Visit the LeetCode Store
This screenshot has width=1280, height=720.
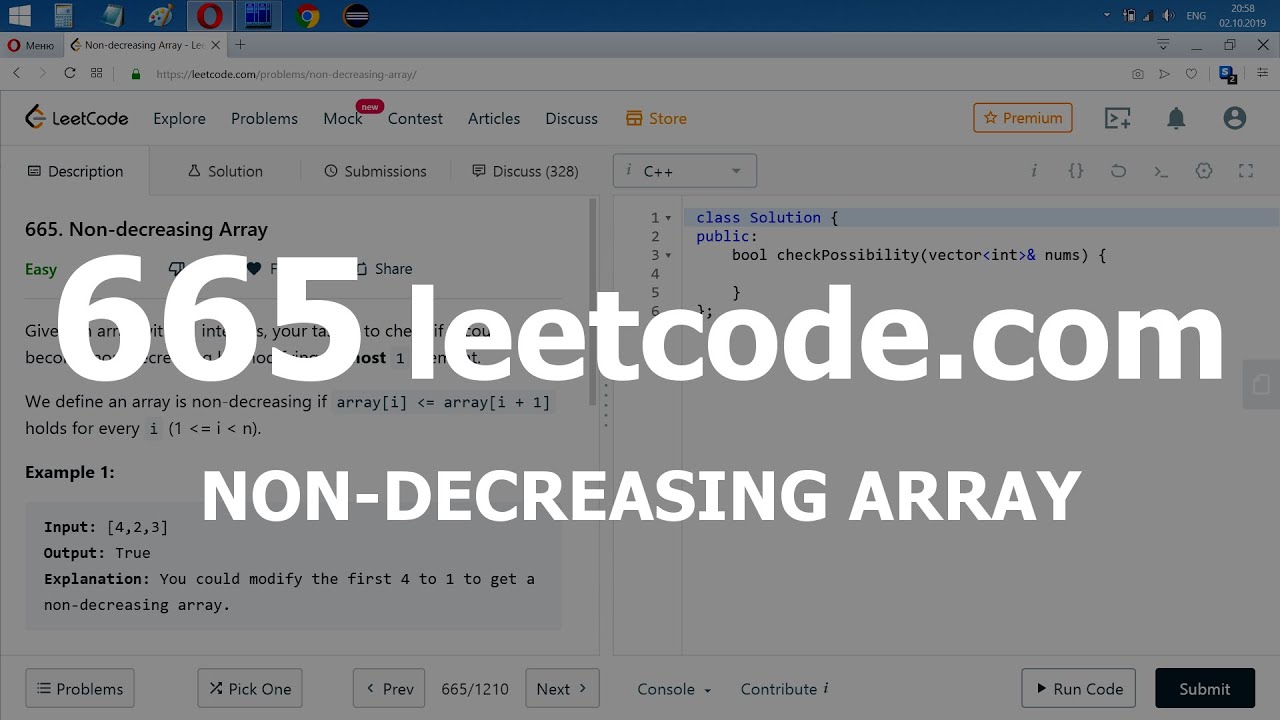[x=656, y=118]
